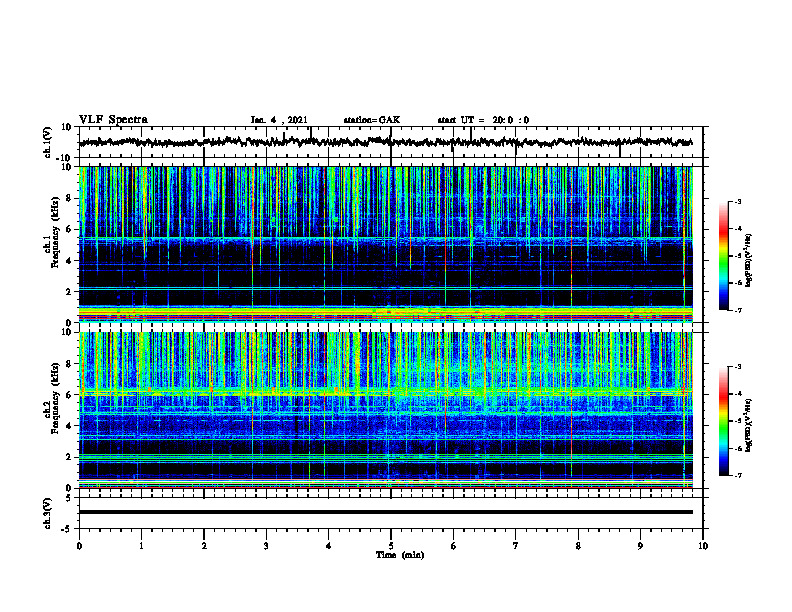Click the 6 kHz tick label on ch.2 spectrogram

tap(70, 395)
